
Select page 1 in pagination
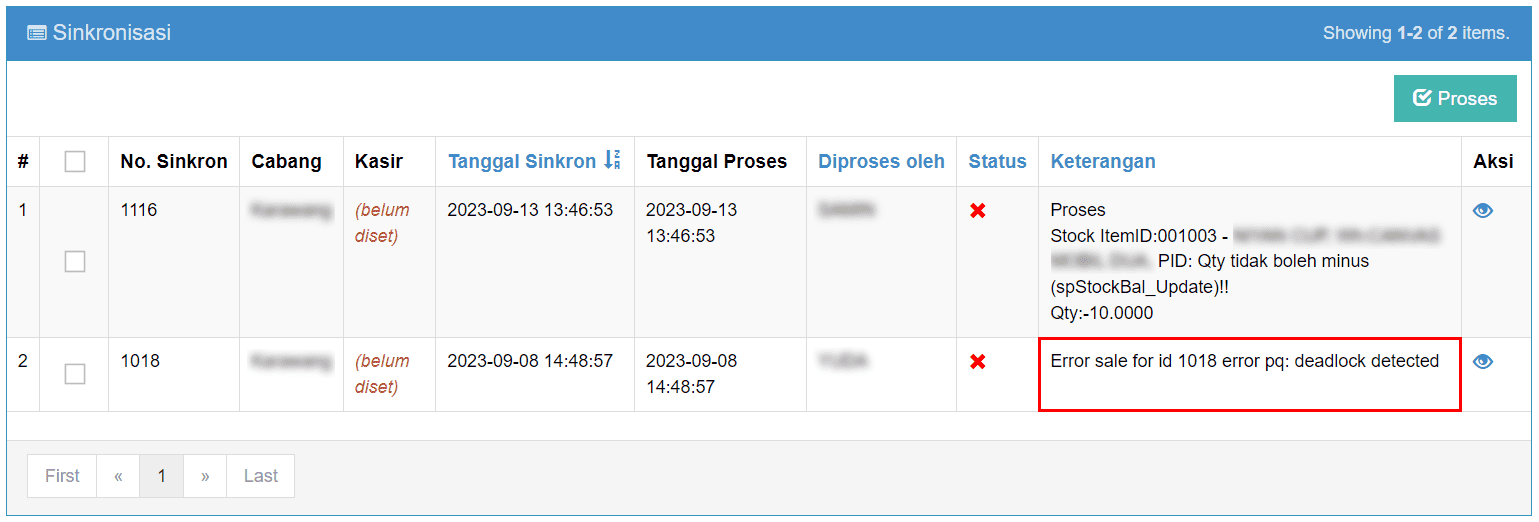(x=162, y=476)
